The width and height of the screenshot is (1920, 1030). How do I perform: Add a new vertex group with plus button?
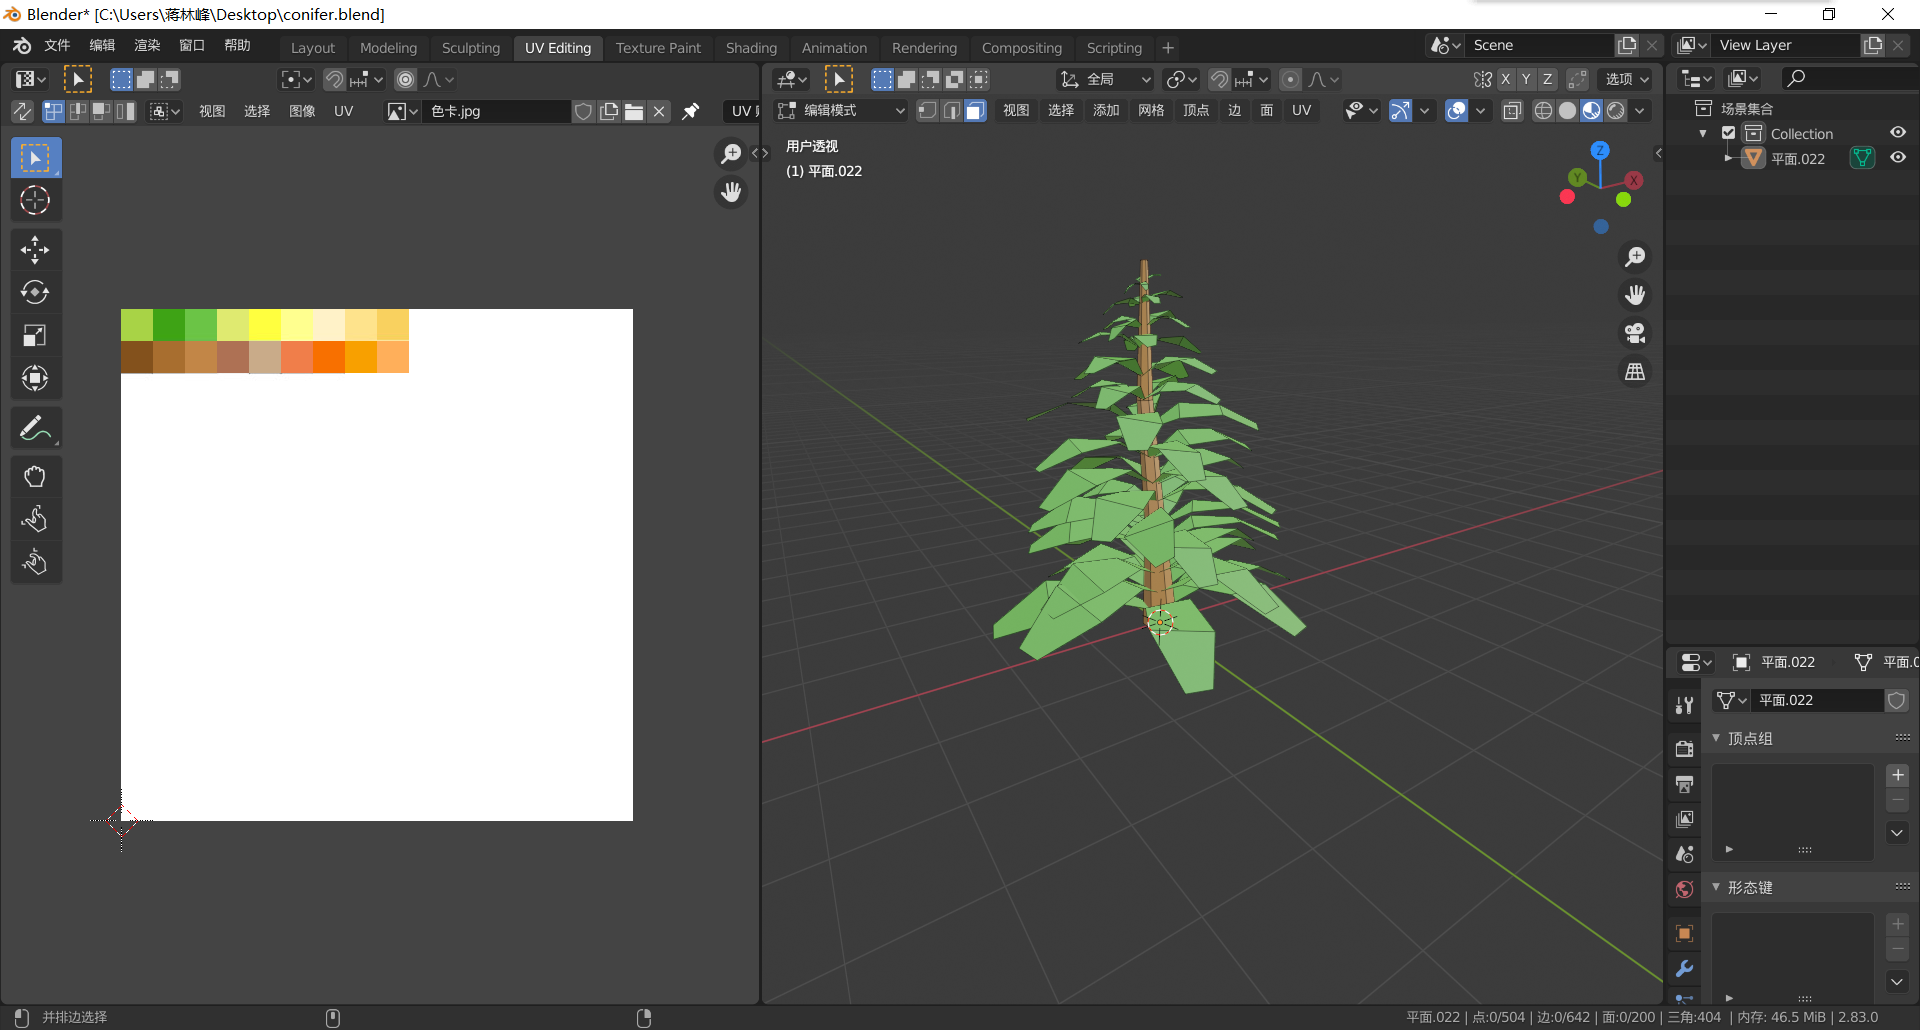point(1898,776)
